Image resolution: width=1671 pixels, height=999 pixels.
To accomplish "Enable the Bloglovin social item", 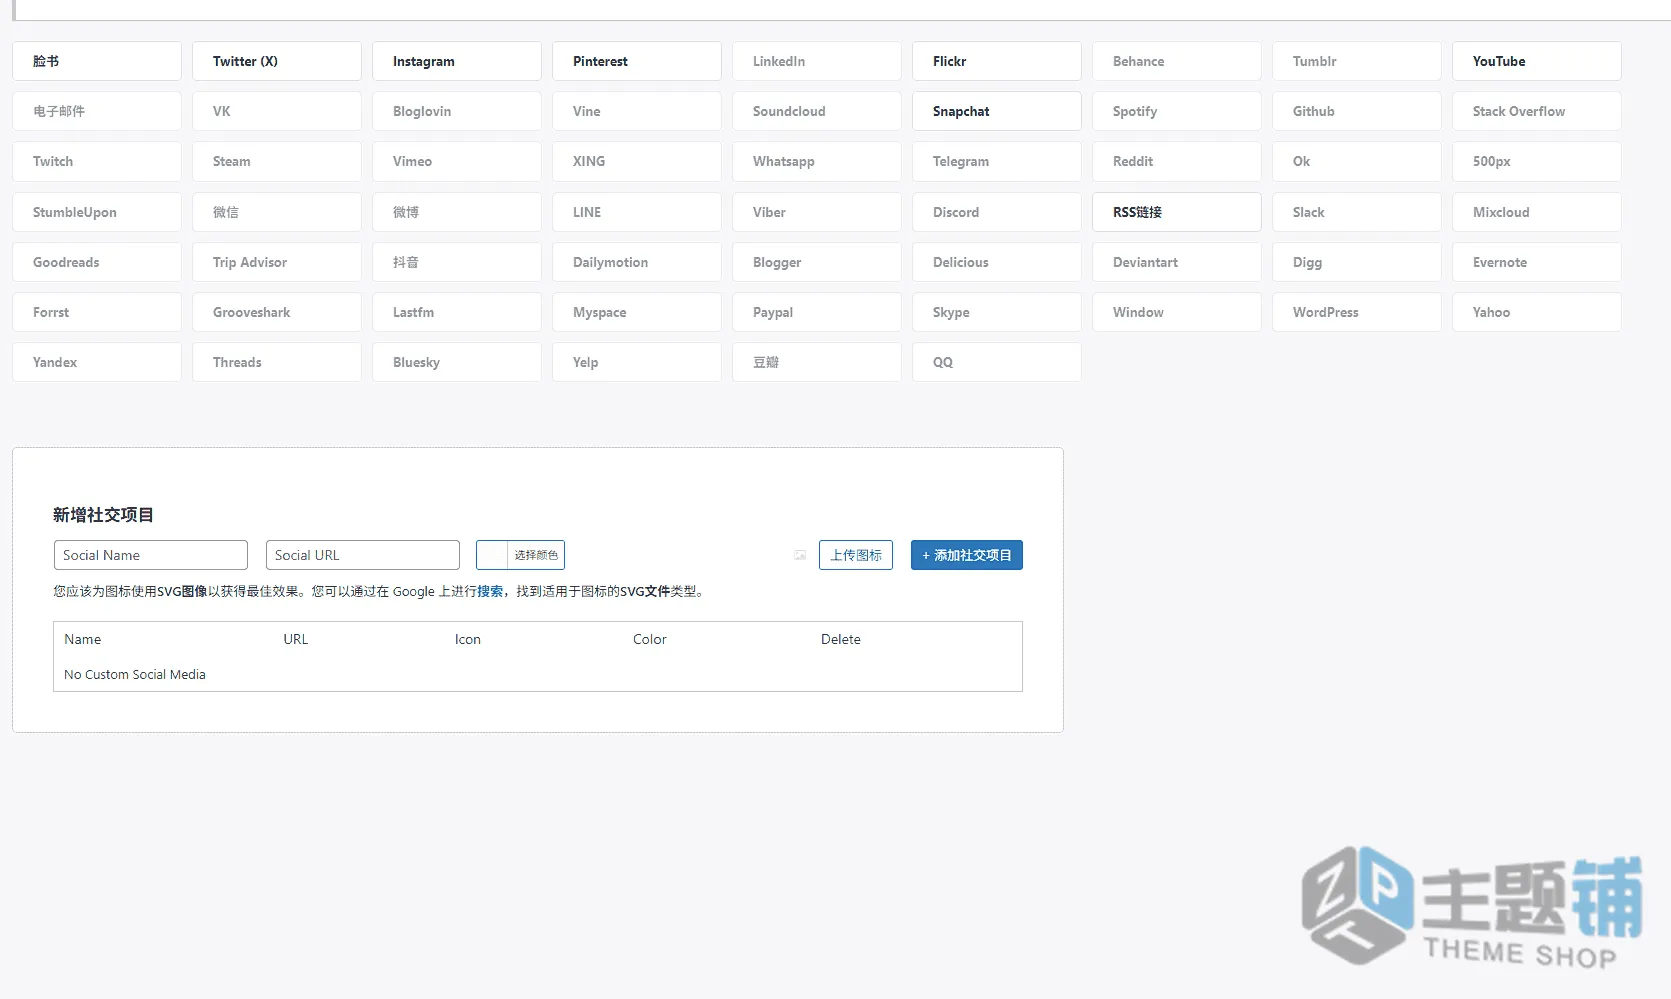I will point(457,111).
